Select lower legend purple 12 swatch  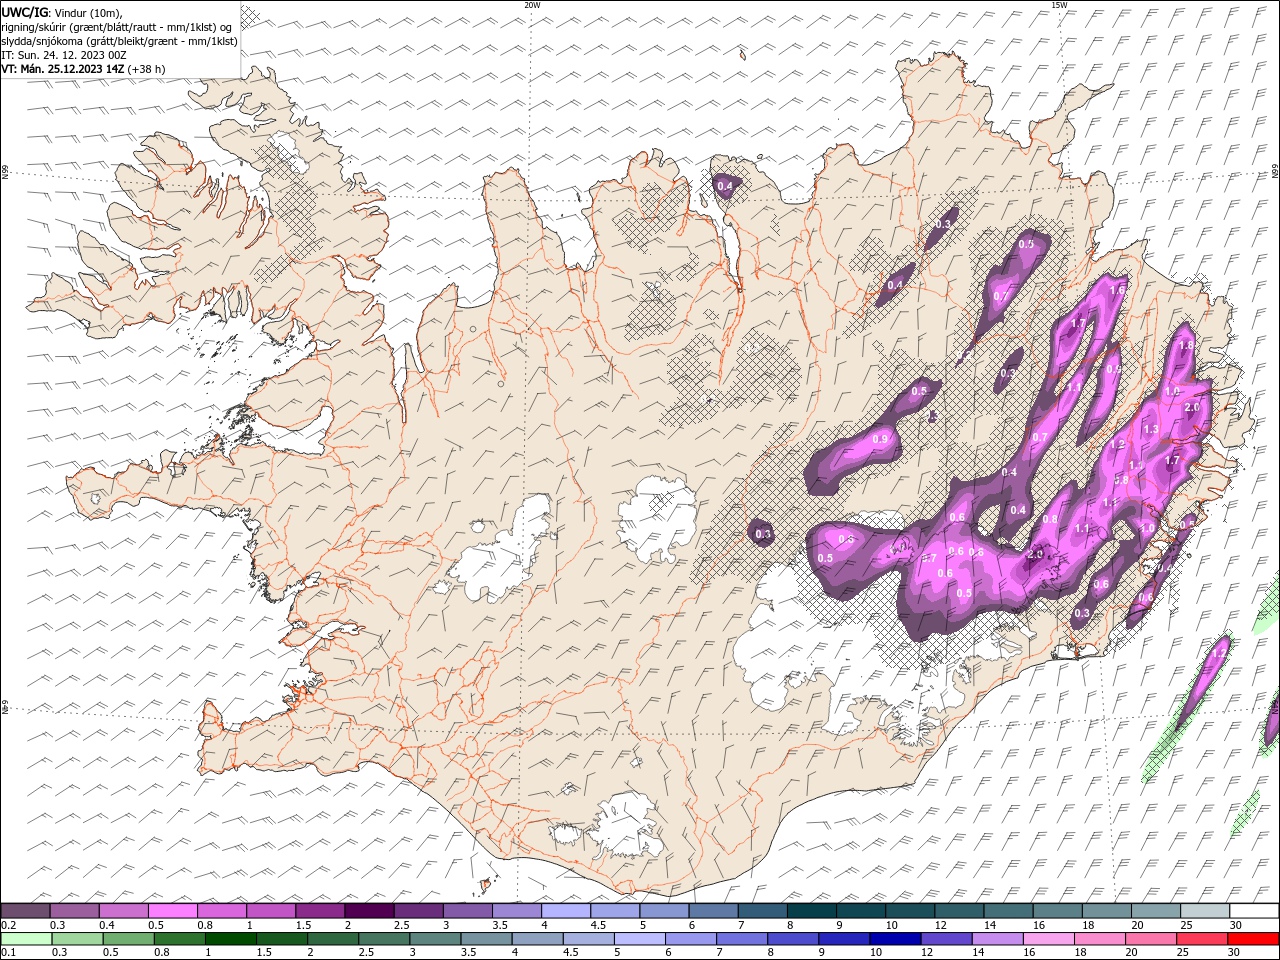[947, 939]
